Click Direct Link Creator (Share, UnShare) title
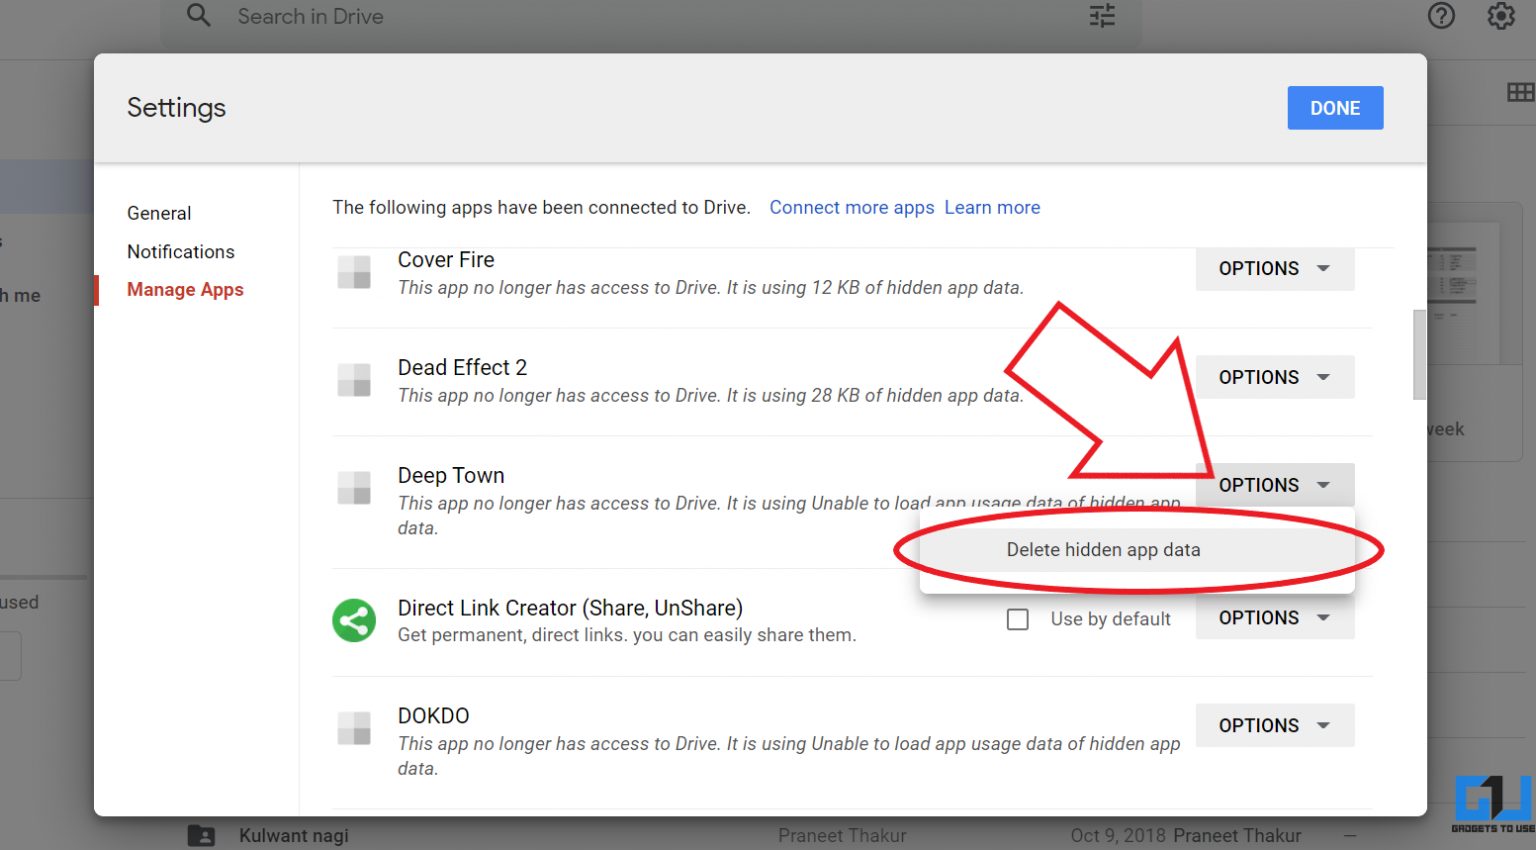This screenshot has width=1536, height=850. pyautogui.click(x=570, y=608)
